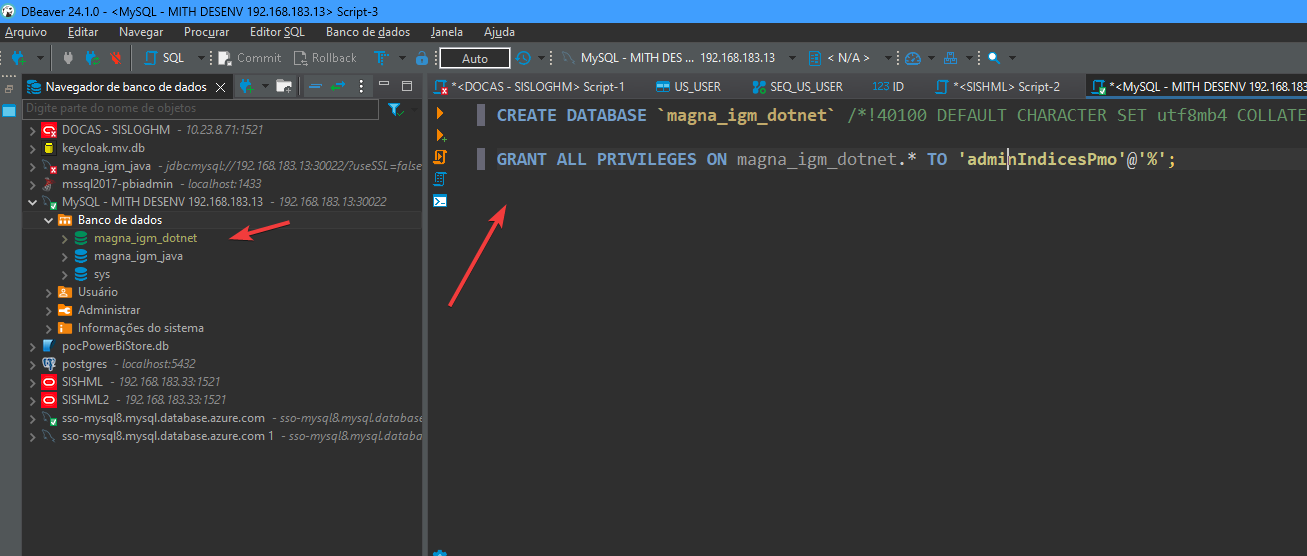This screenshot has width=1307, height=556.
Task: Click the object name search field
Action: (200, 108)
